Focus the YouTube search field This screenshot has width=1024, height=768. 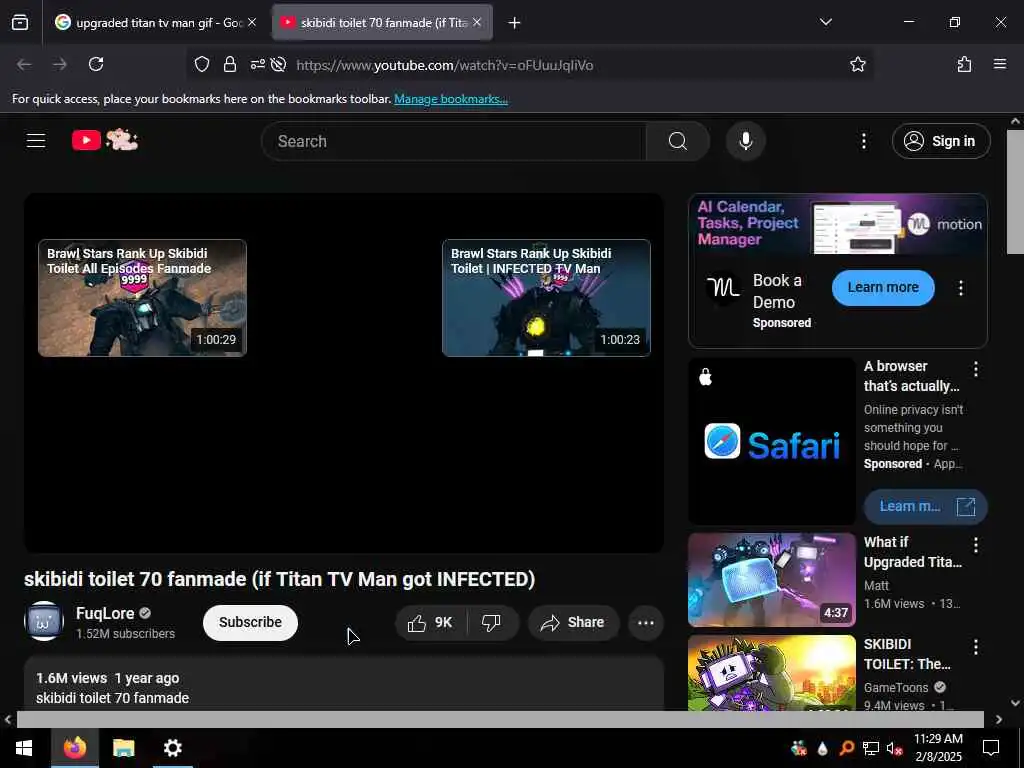pos(454,141)
